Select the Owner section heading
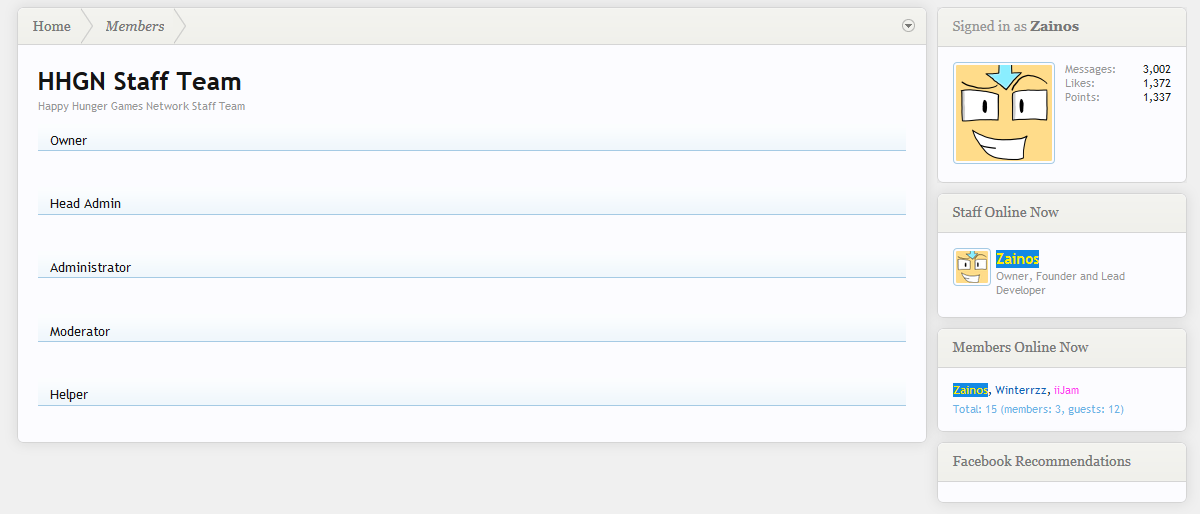Viewport: 1200px width, 514px height. tap(69, 141)
